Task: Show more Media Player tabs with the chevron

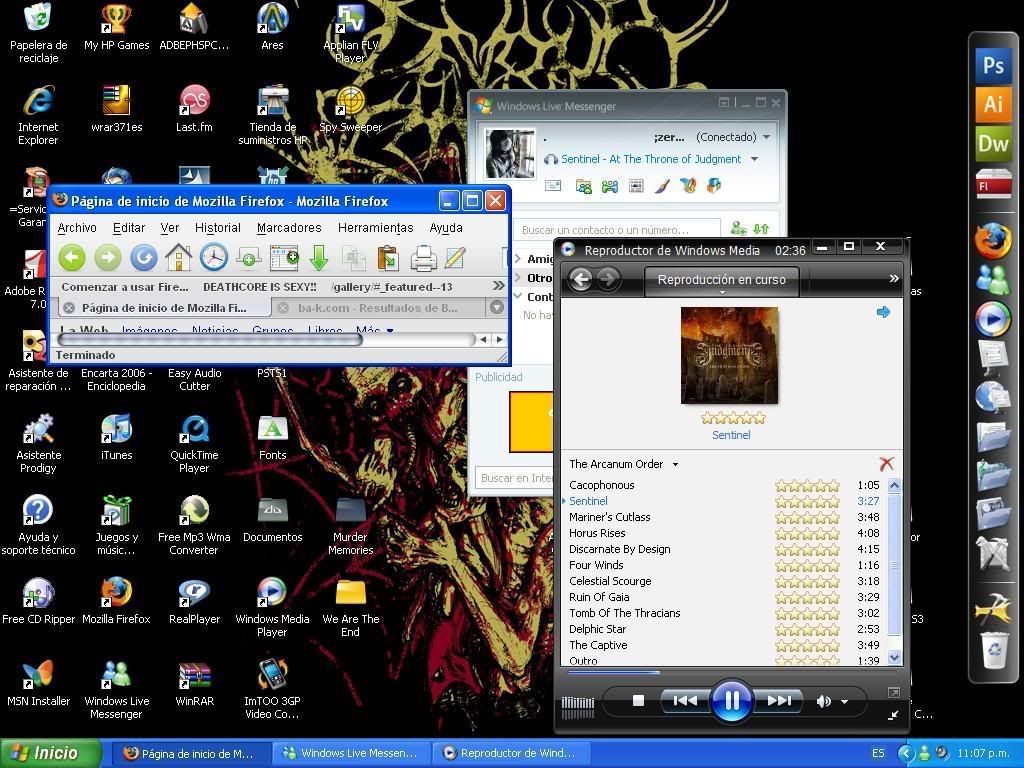Action: point(893,279)
